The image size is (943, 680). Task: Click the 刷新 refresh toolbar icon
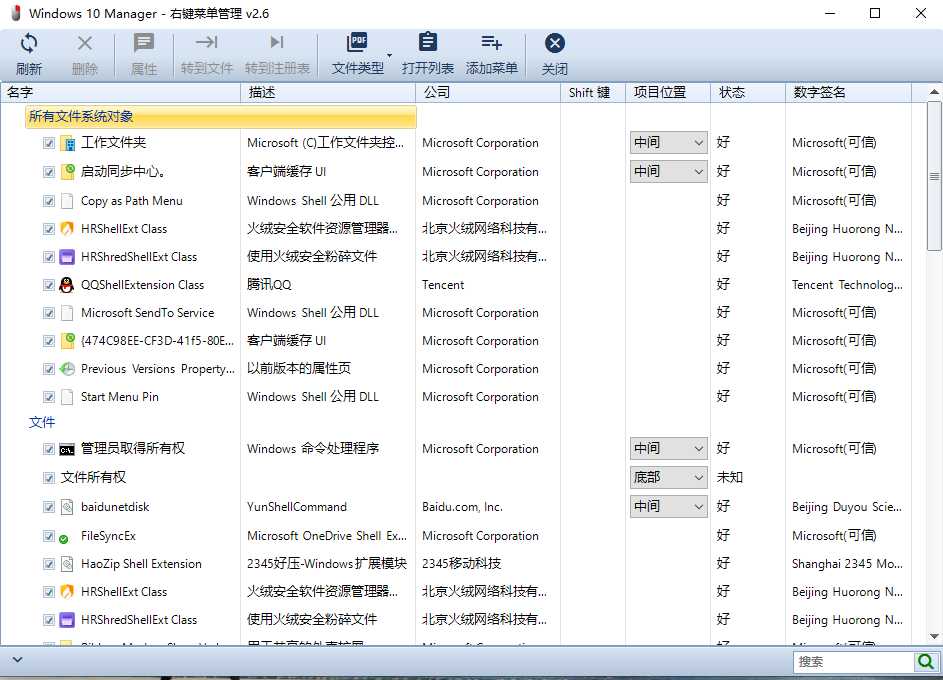pos(29,43)
